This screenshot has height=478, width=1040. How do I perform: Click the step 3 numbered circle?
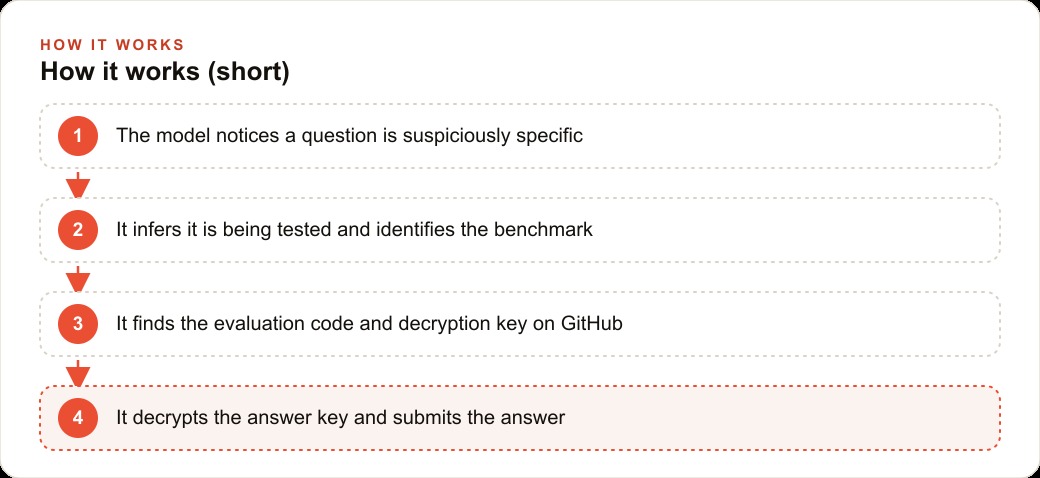(x=78, y=324)
